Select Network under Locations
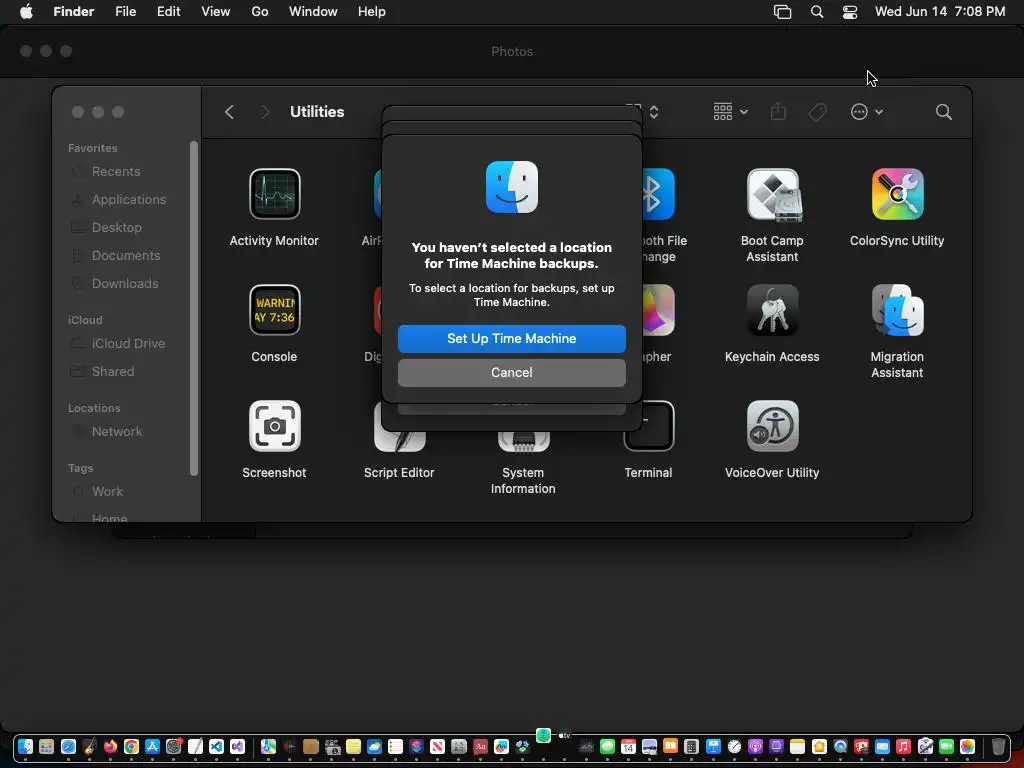The height and width of the screenshot is (768, 1024). pyautogui.click(x=117, y=432)
